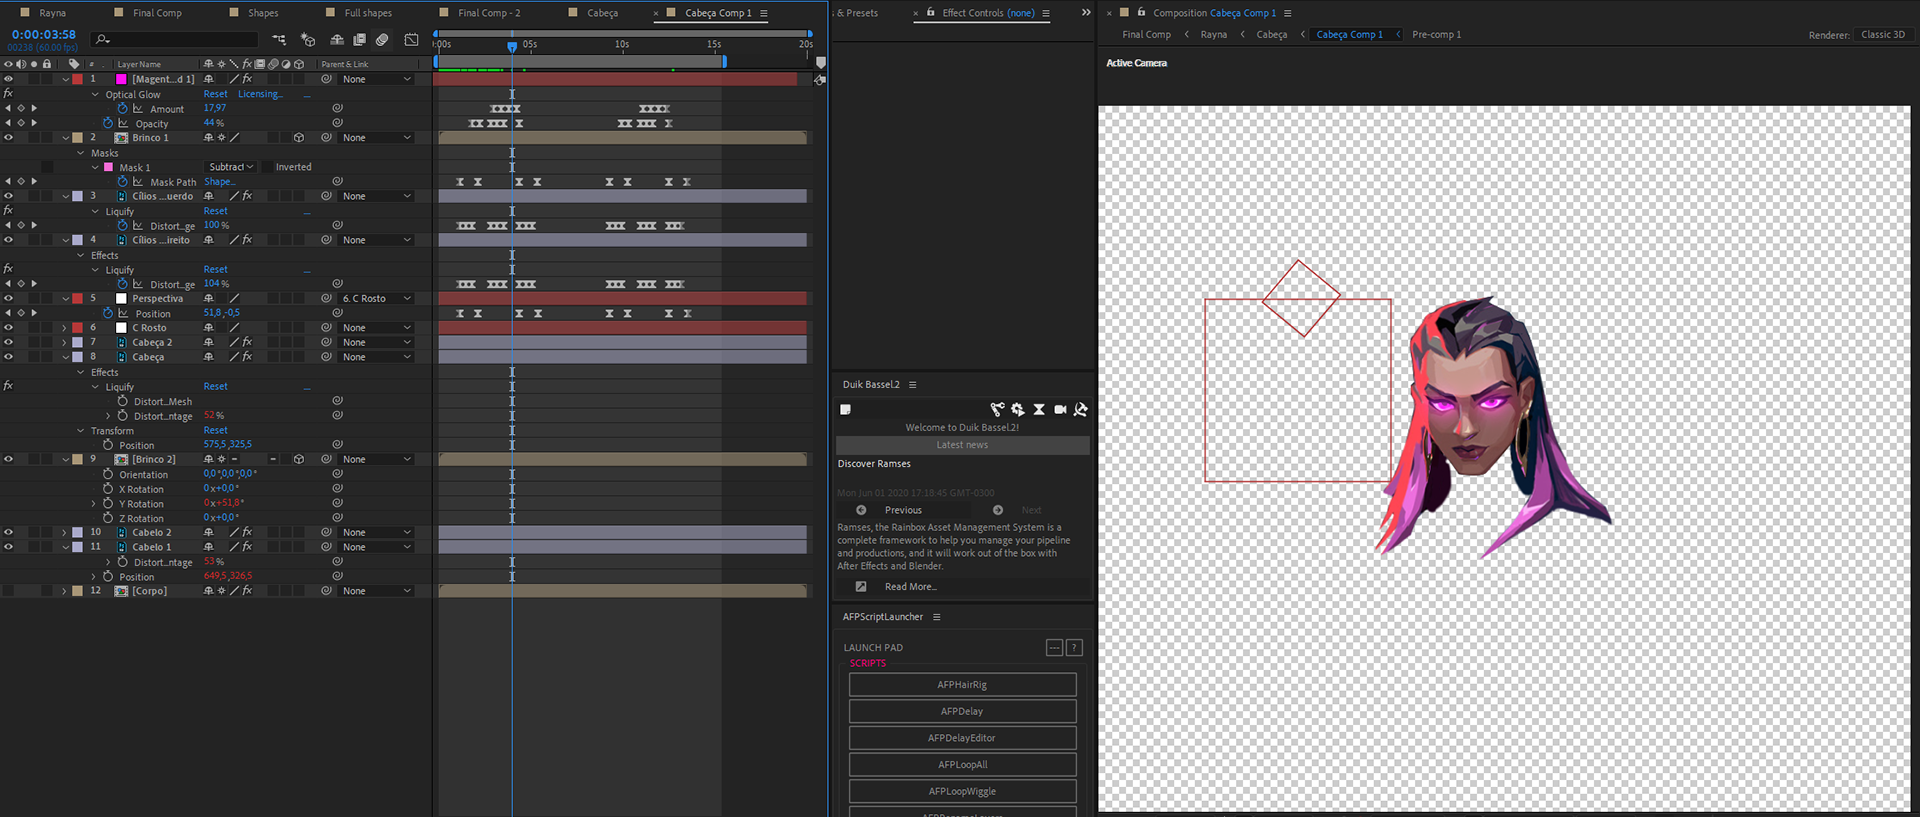1920x817 pixels.
Task: Click the pick whip for Cabeça 2 parent
Action: click(326, 342)
